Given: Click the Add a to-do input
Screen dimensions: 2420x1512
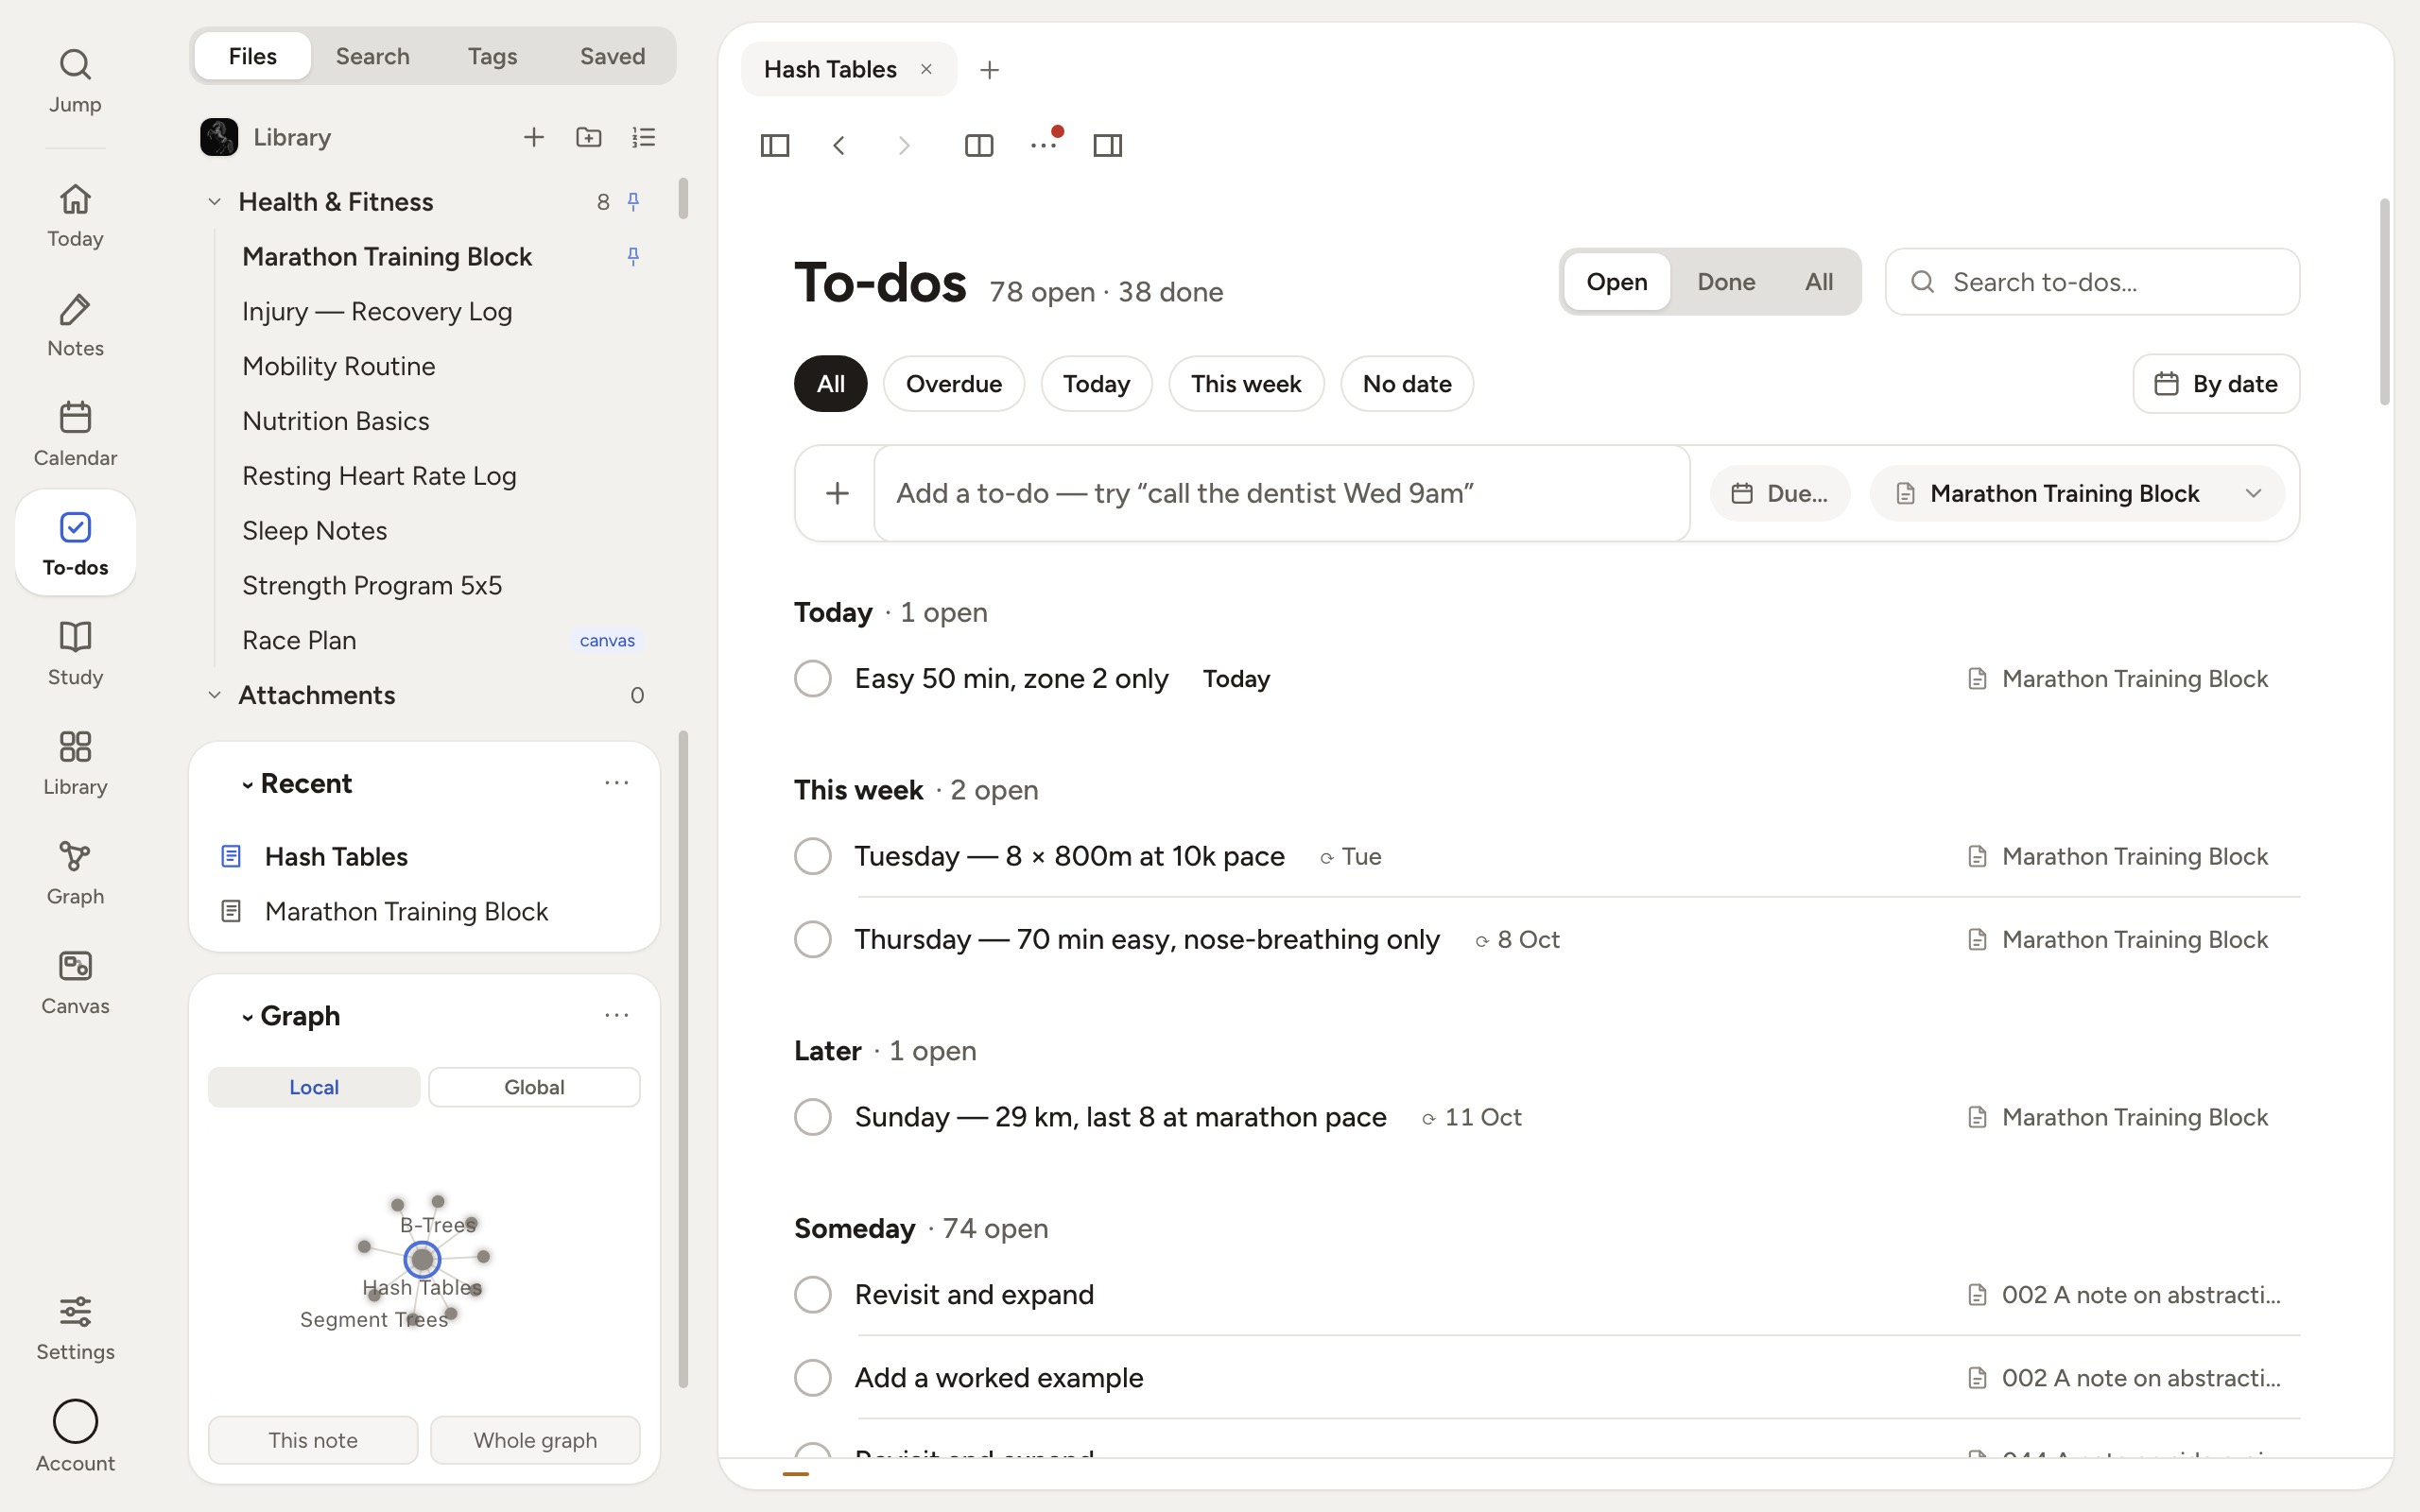Looking at the screenshot, I should pos(1282,493).
